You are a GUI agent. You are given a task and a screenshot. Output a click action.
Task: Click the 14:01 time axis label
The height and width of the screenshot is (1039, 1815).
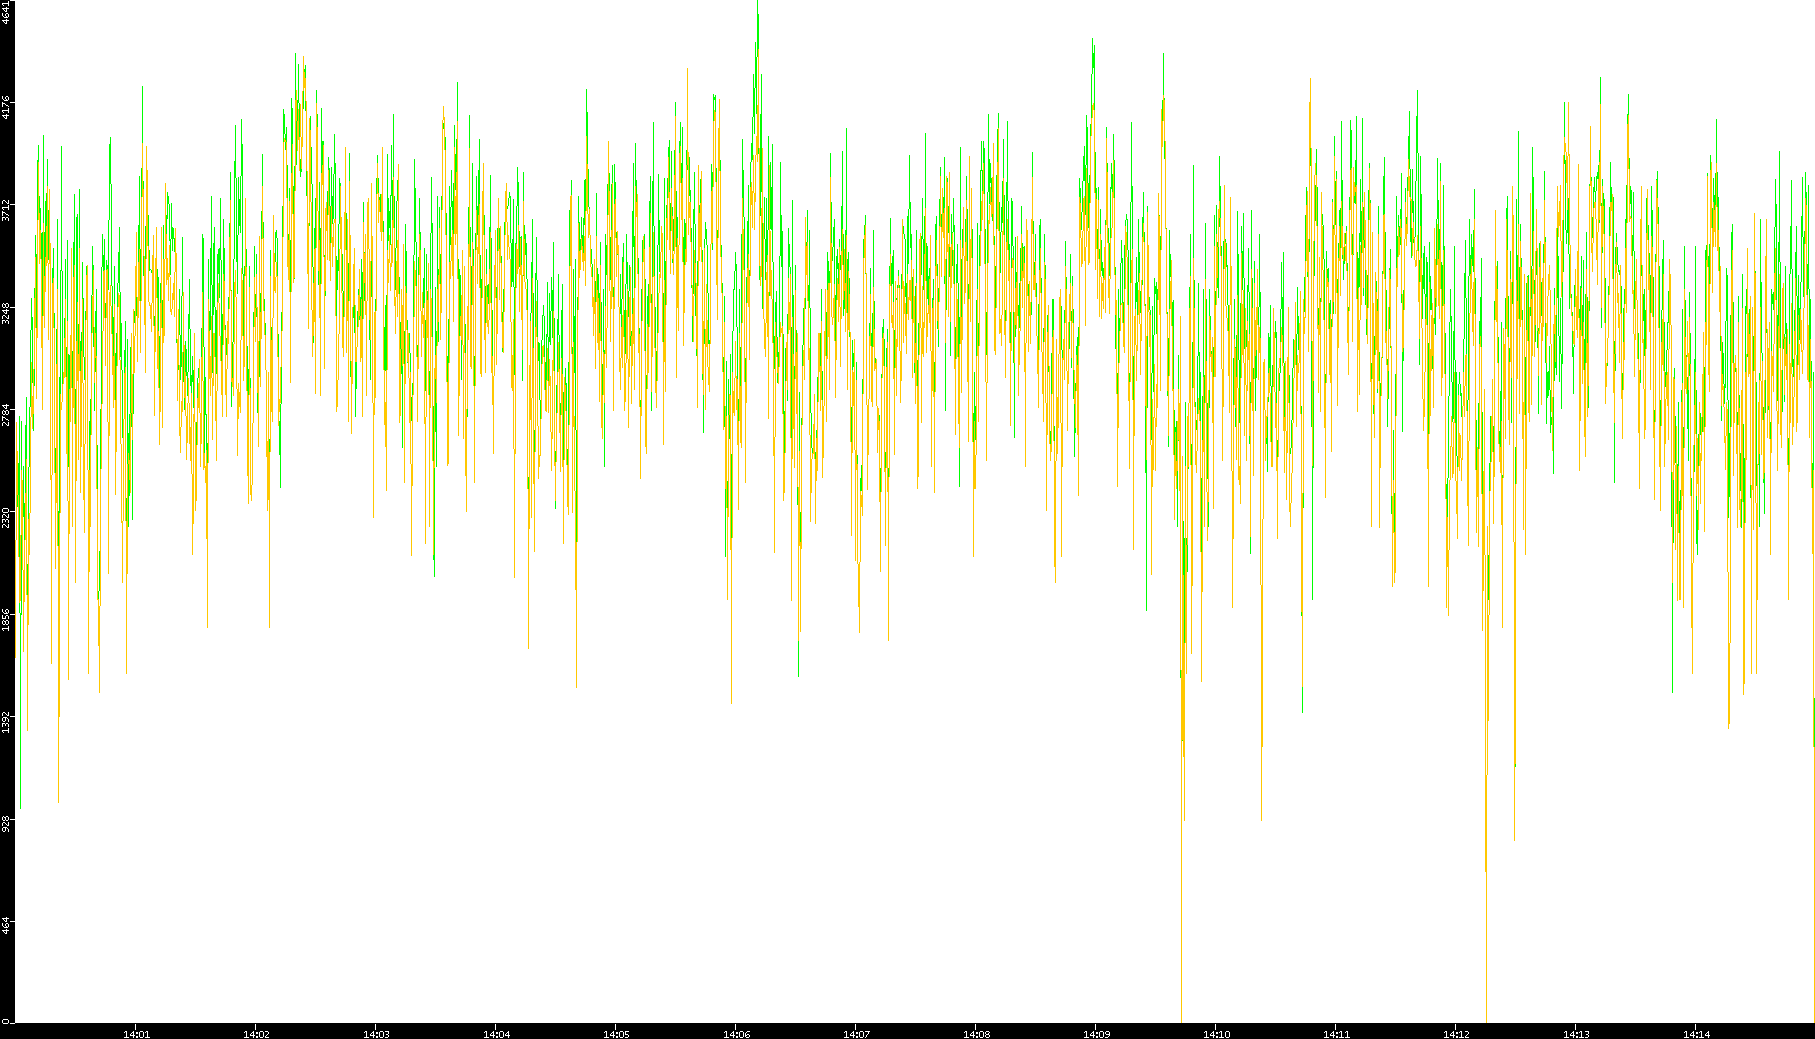[x=136, y=1034]
